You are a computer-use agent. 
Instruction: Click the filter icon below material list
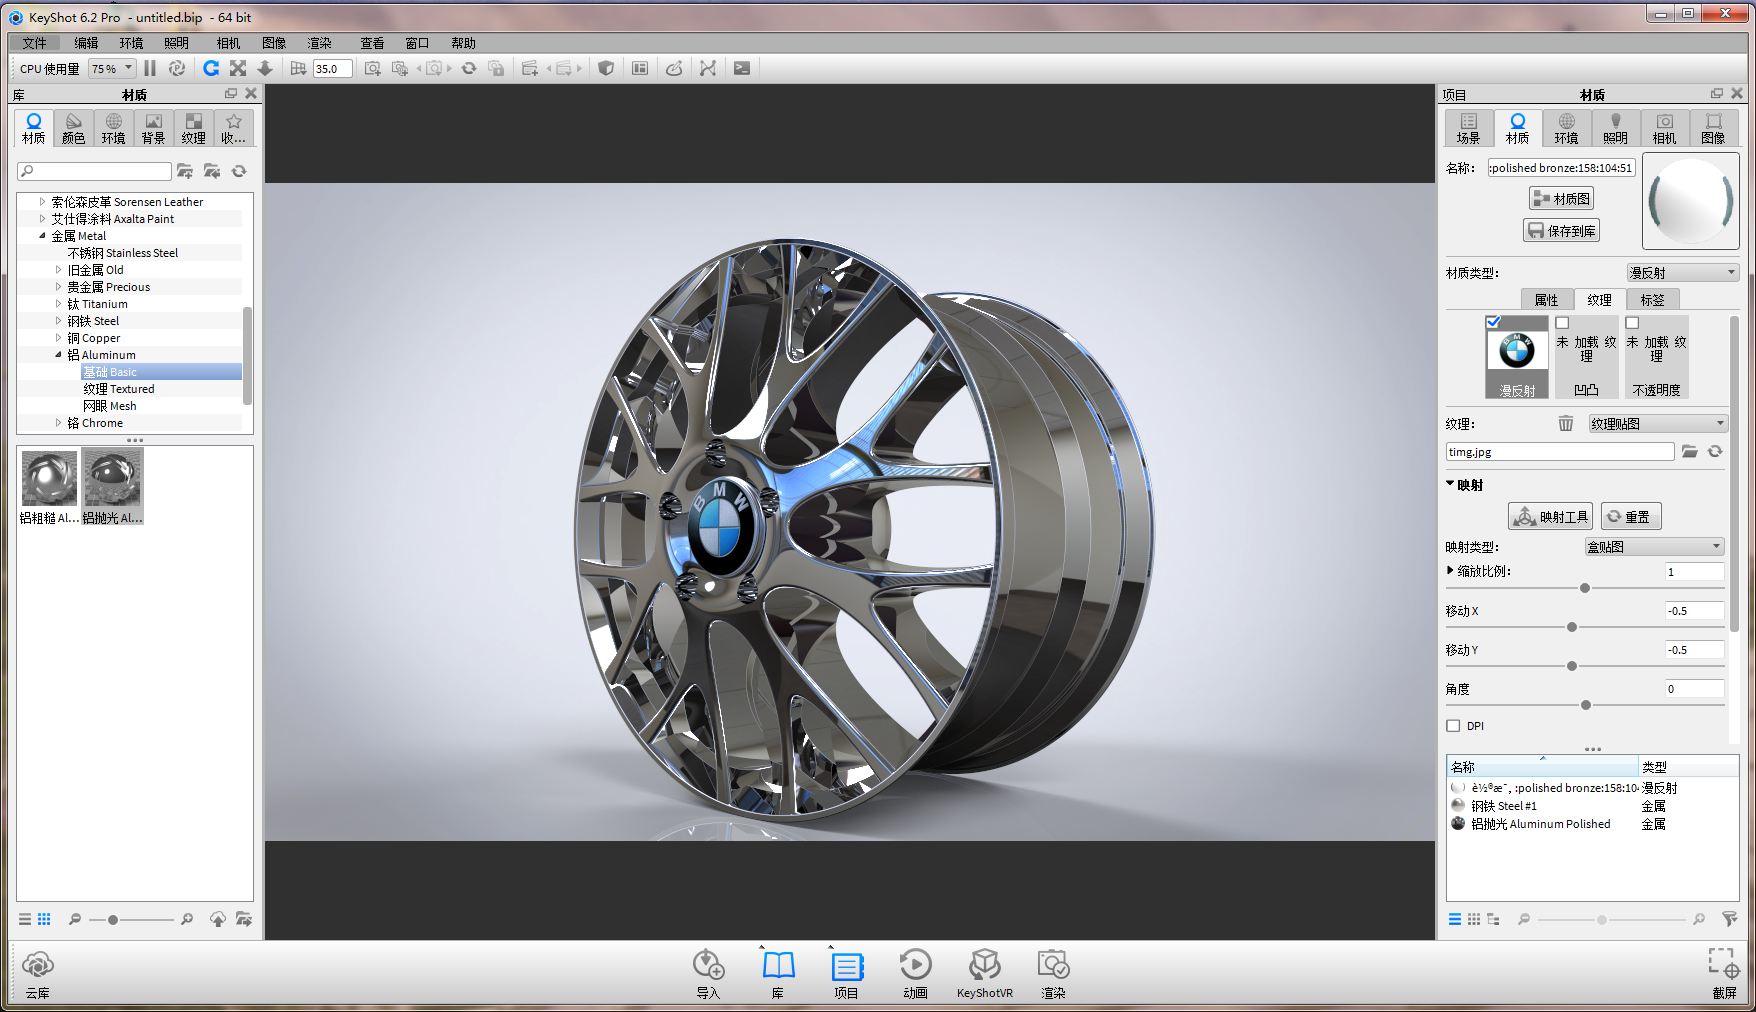(x=1729, y=919)
